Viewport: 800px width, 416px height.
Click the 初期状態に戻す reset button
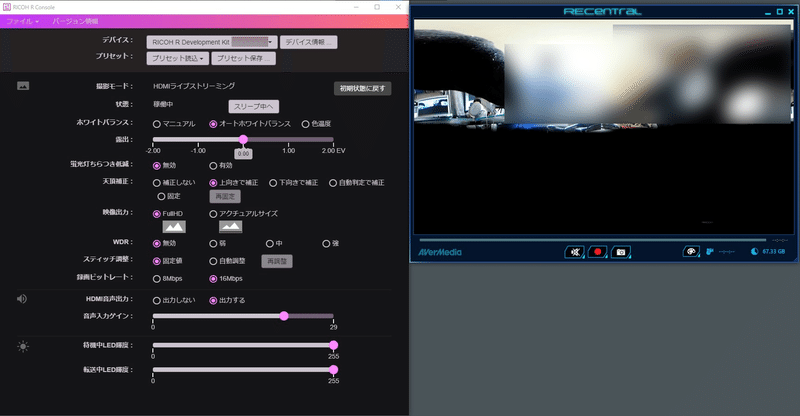click(362, 88)
